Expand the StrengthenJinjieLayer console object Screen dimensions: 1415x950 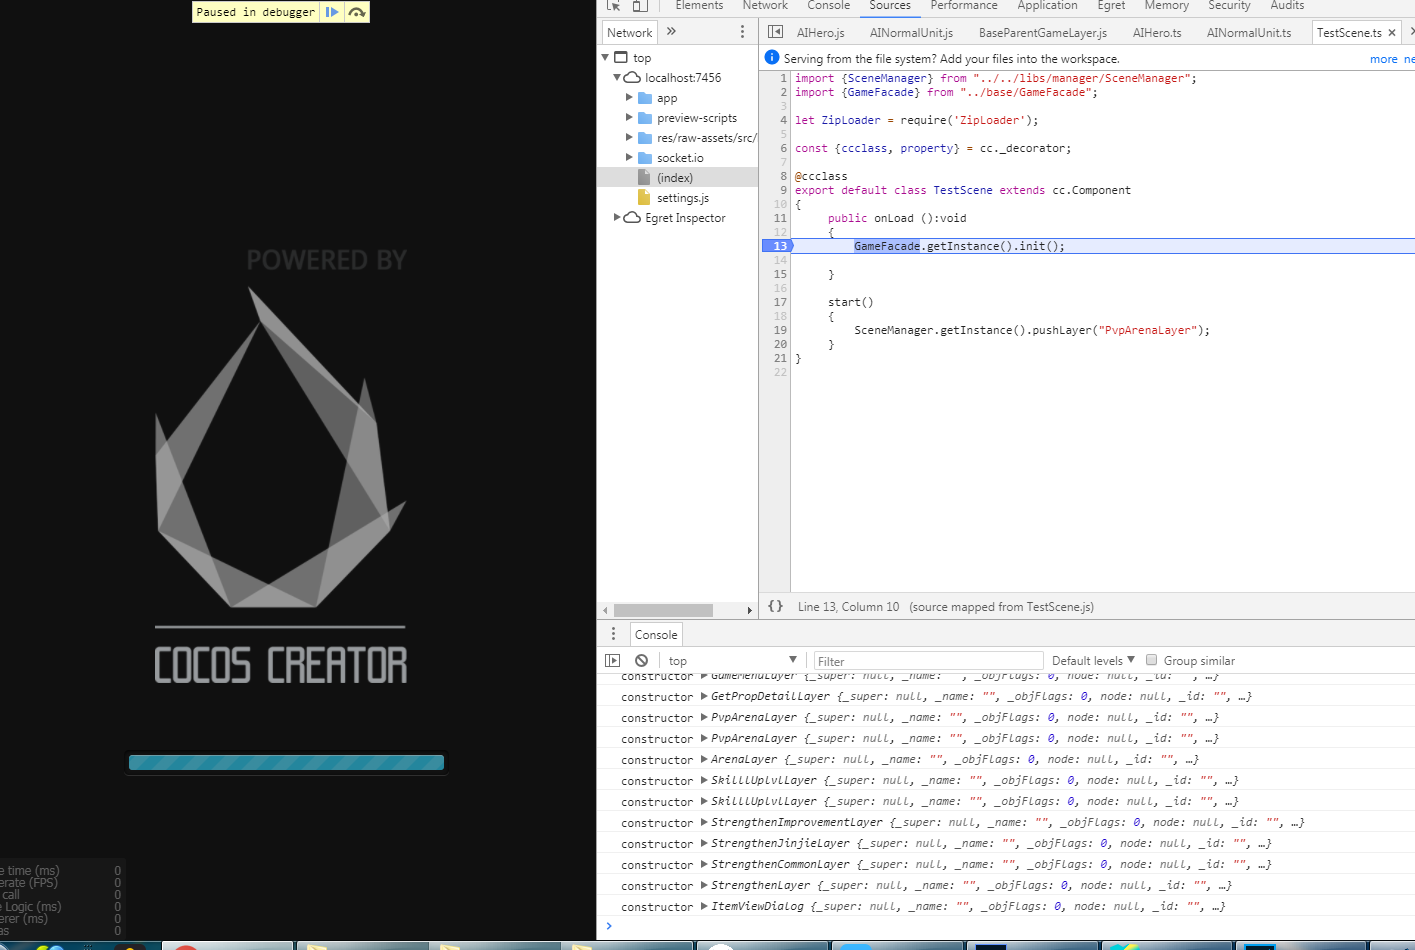(x=704, y=843)
